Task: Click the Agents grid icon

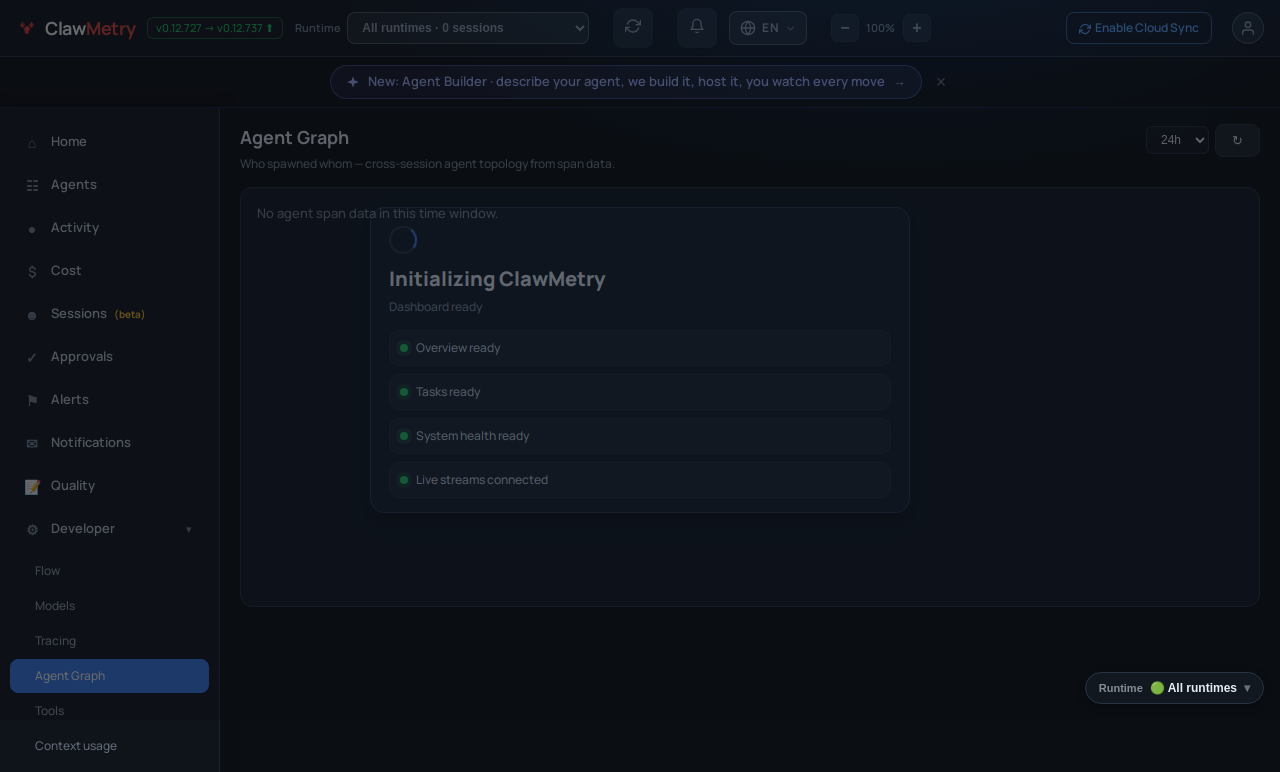Action: (x=32, y=186)
